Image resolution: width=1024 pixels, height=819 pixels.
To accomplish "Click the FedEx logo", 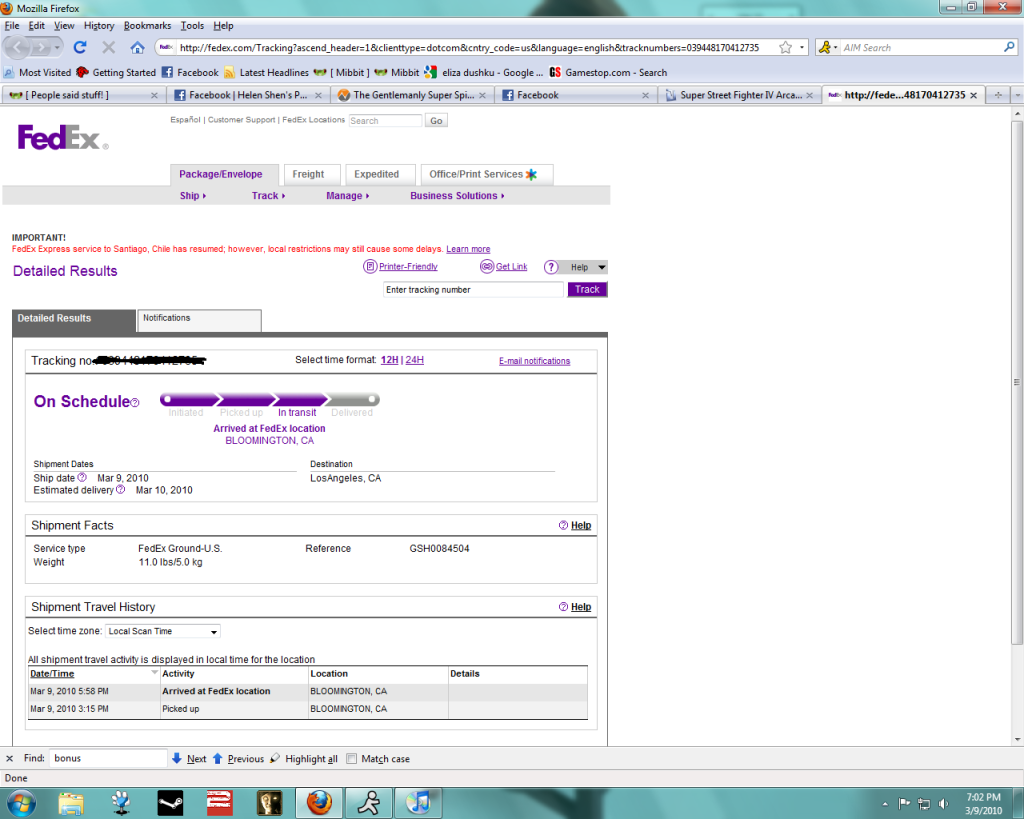I will point(63,137).
